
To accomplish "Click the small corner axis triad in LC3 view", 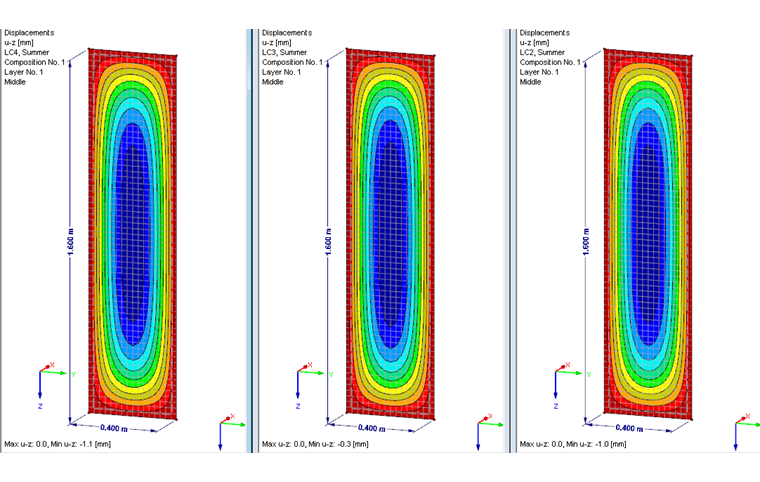I will tap(489, 432).
